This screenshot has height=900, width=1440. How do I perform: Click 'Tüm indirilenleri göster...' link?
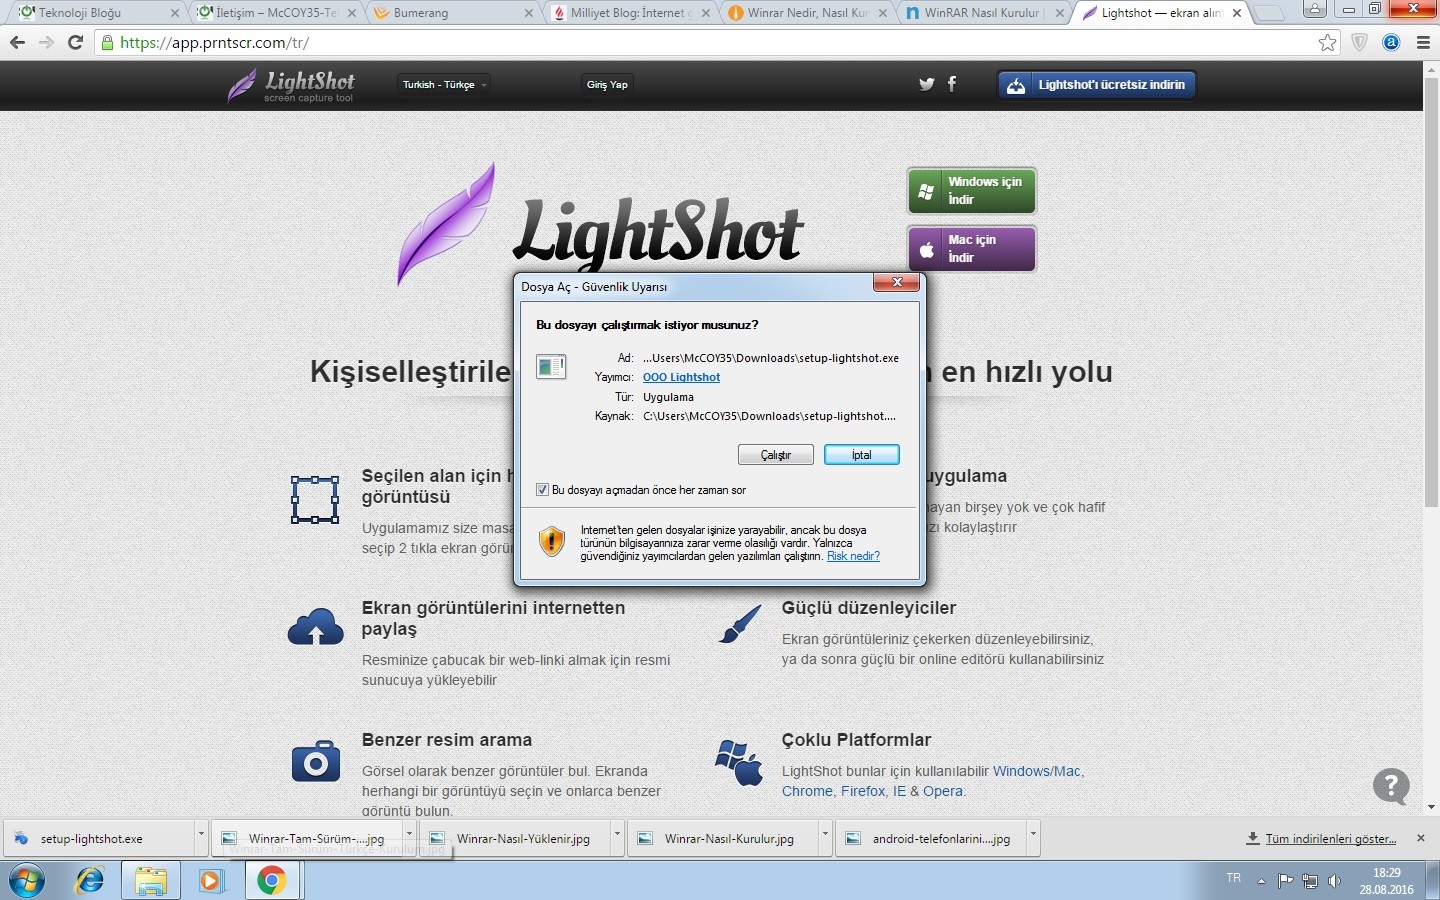[x=1330, y=838]
